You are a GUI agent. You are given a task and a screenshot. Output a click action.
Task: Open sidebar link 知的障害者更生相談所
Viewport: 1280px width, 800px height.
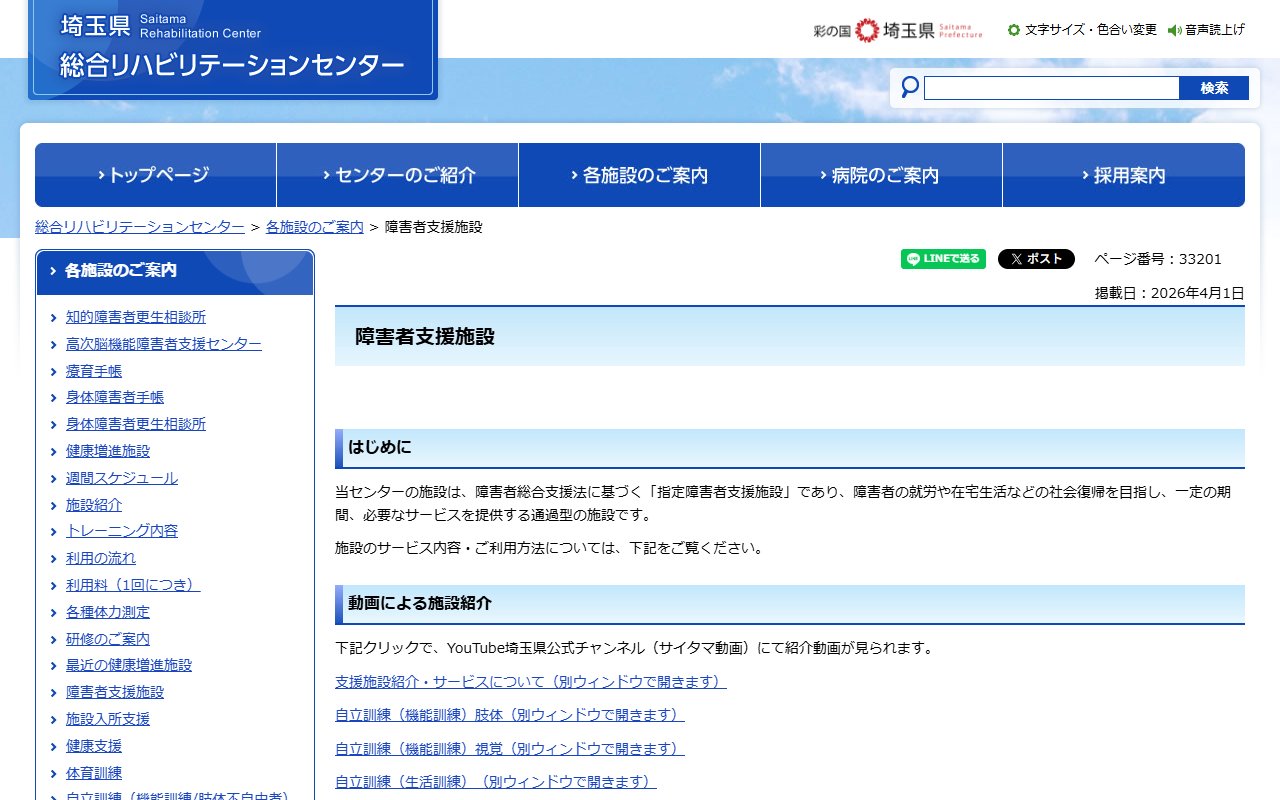(136, 317)
